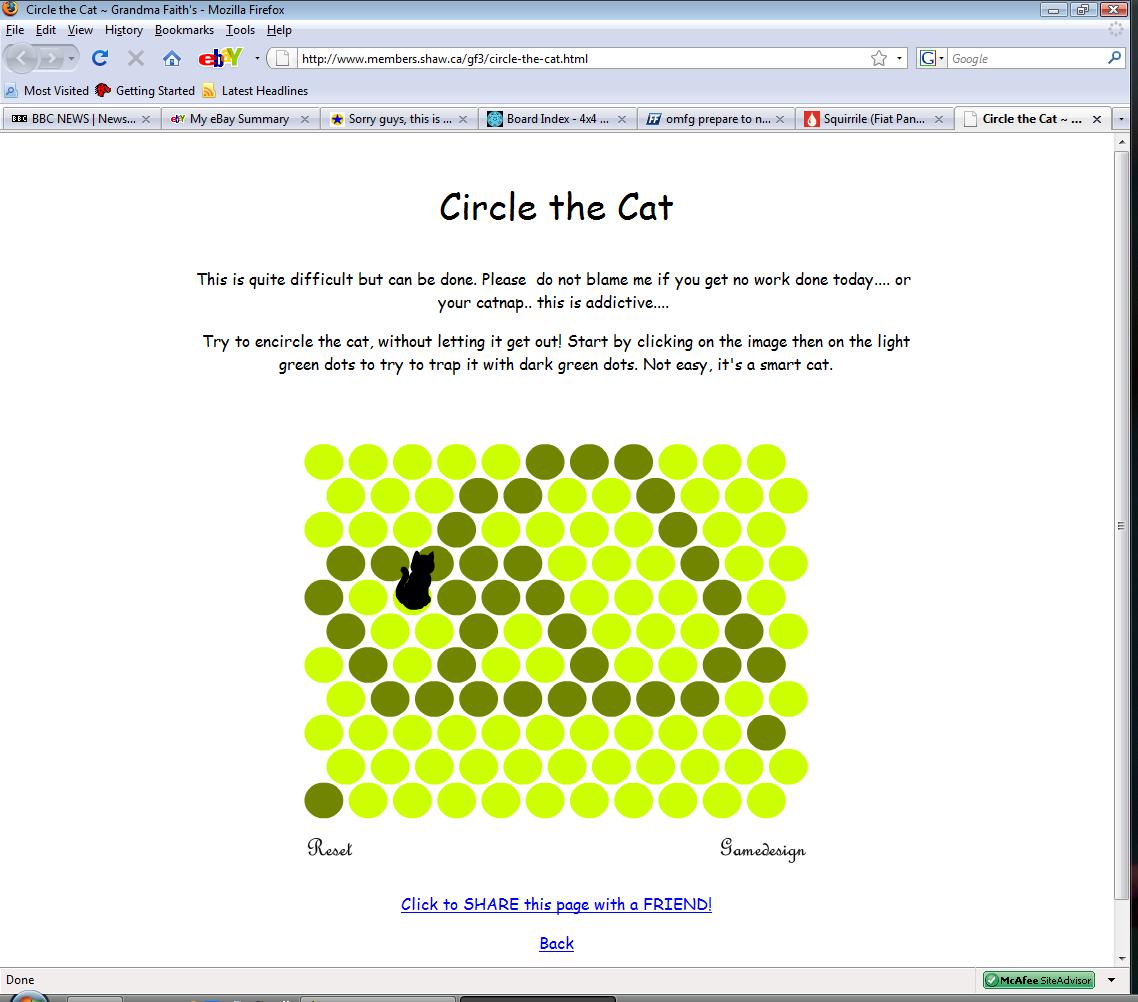The height and width of the screenshot is (1002, 1138).
Task: Click the Gamedesign link
Action: [762, 849]
